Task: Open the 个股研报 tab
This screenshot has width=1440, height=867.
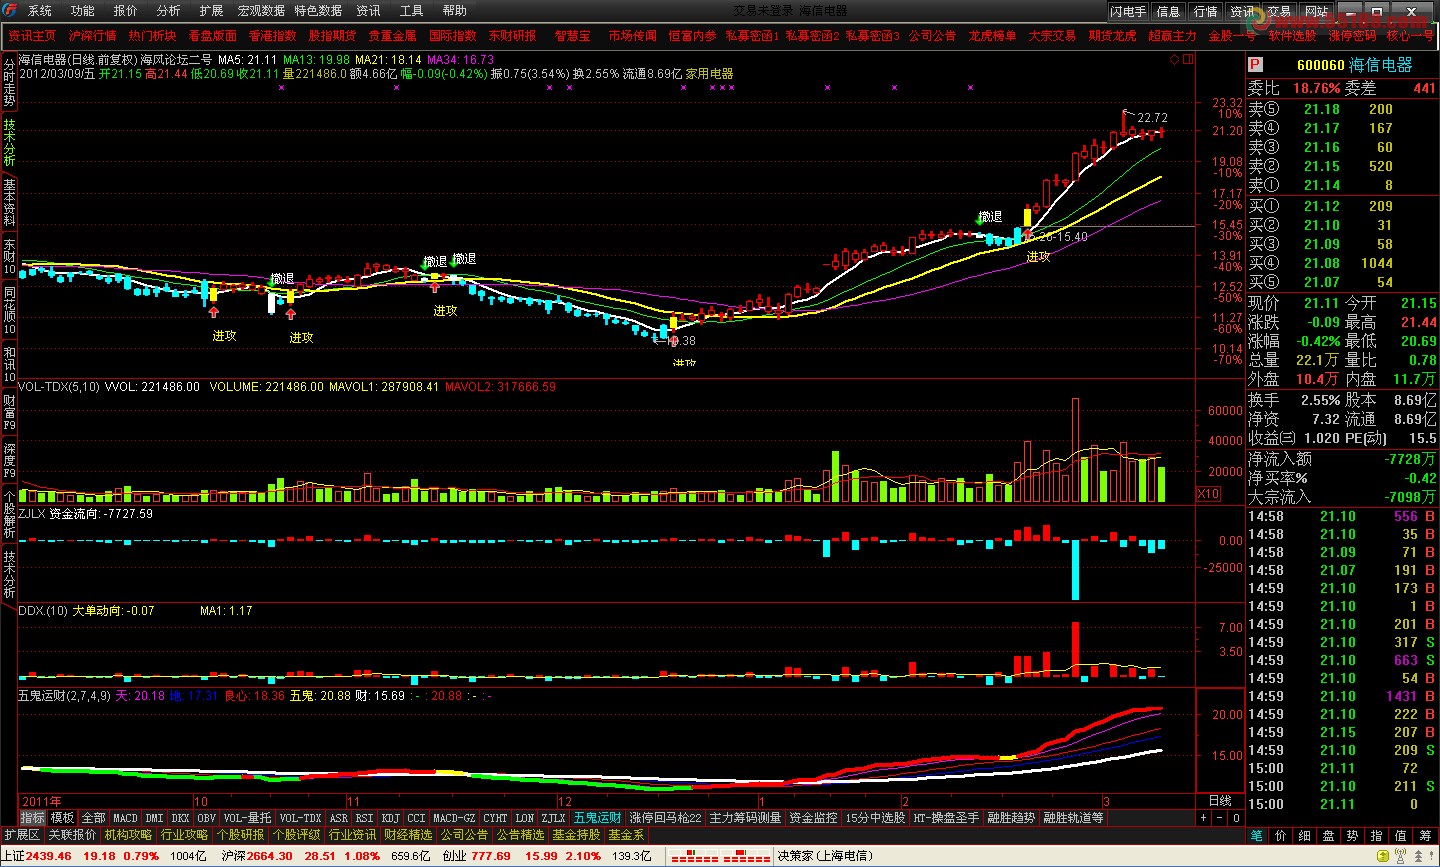Action: click(x=240, y=835)
